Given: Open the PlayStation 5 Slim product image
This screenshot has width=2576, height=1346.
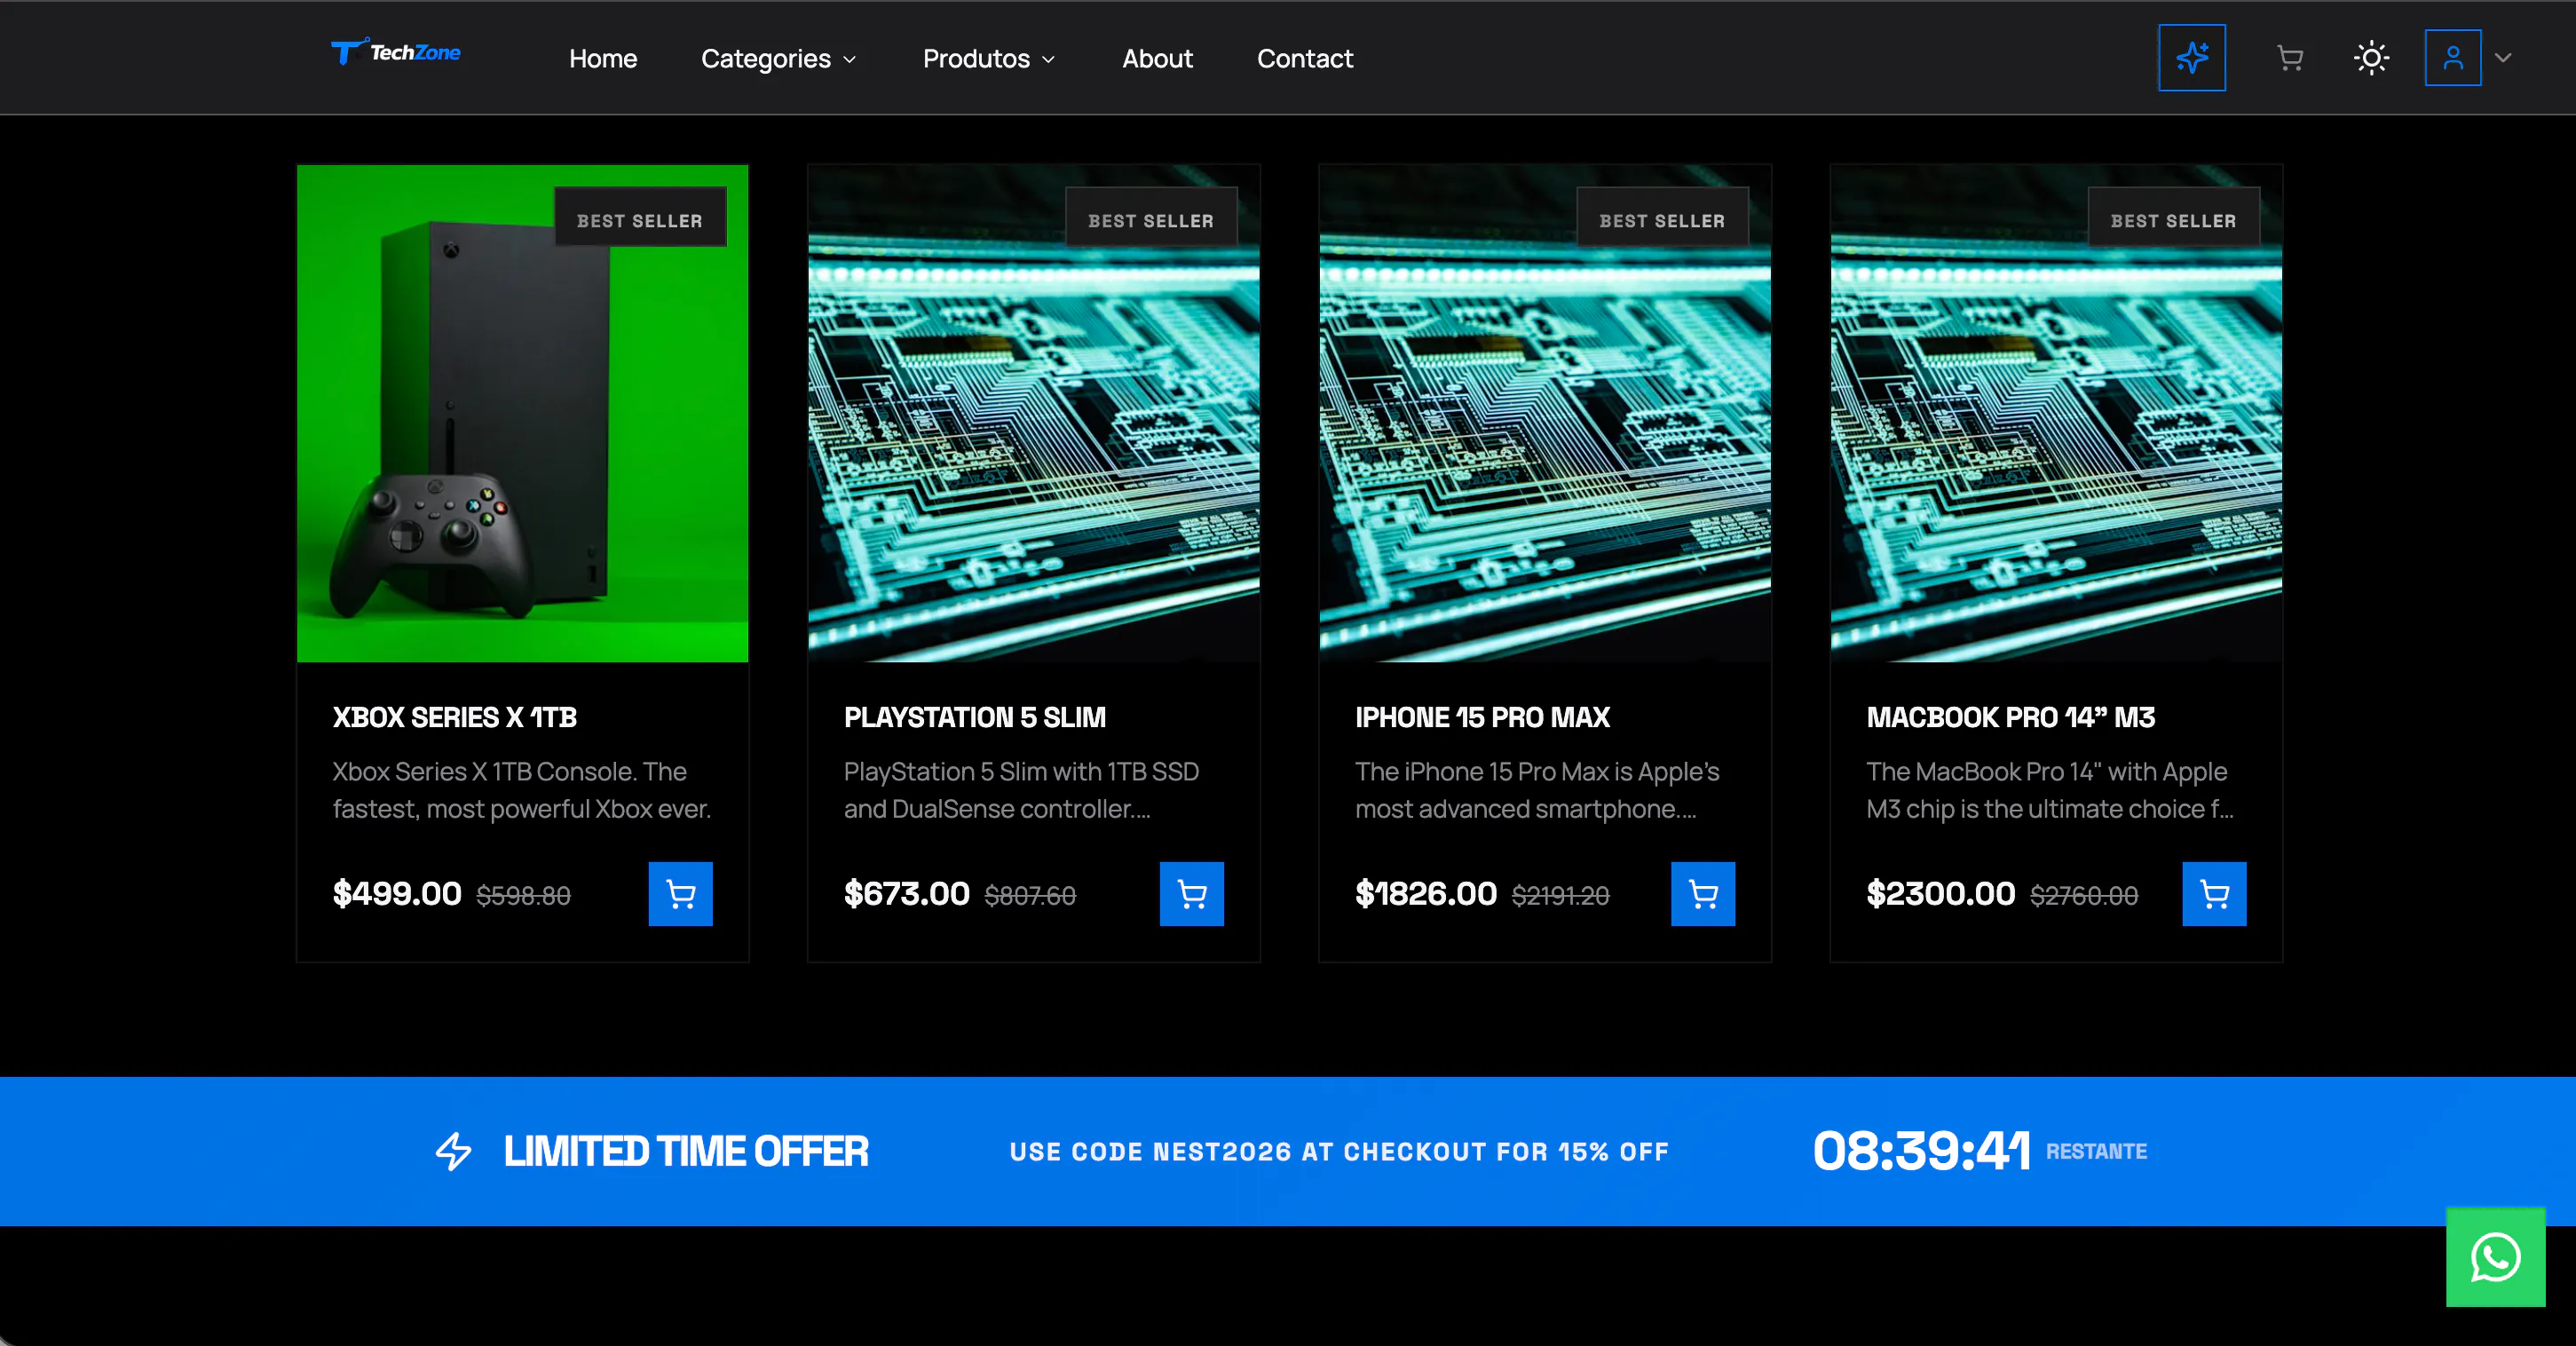Looking at the screenshot, I should click(x=1033, y=413).
